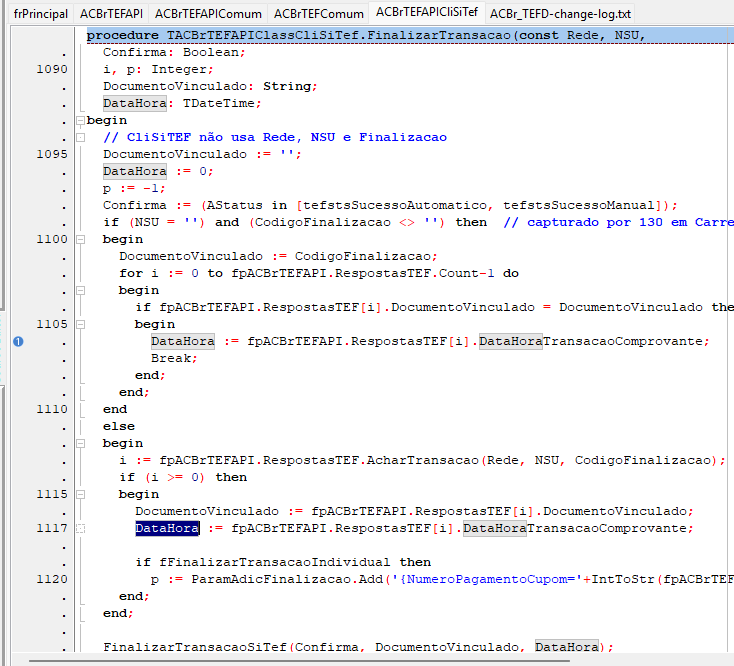
Task: Open the ACBr_TEFD-change-log.txt tab
Action: 560,14
